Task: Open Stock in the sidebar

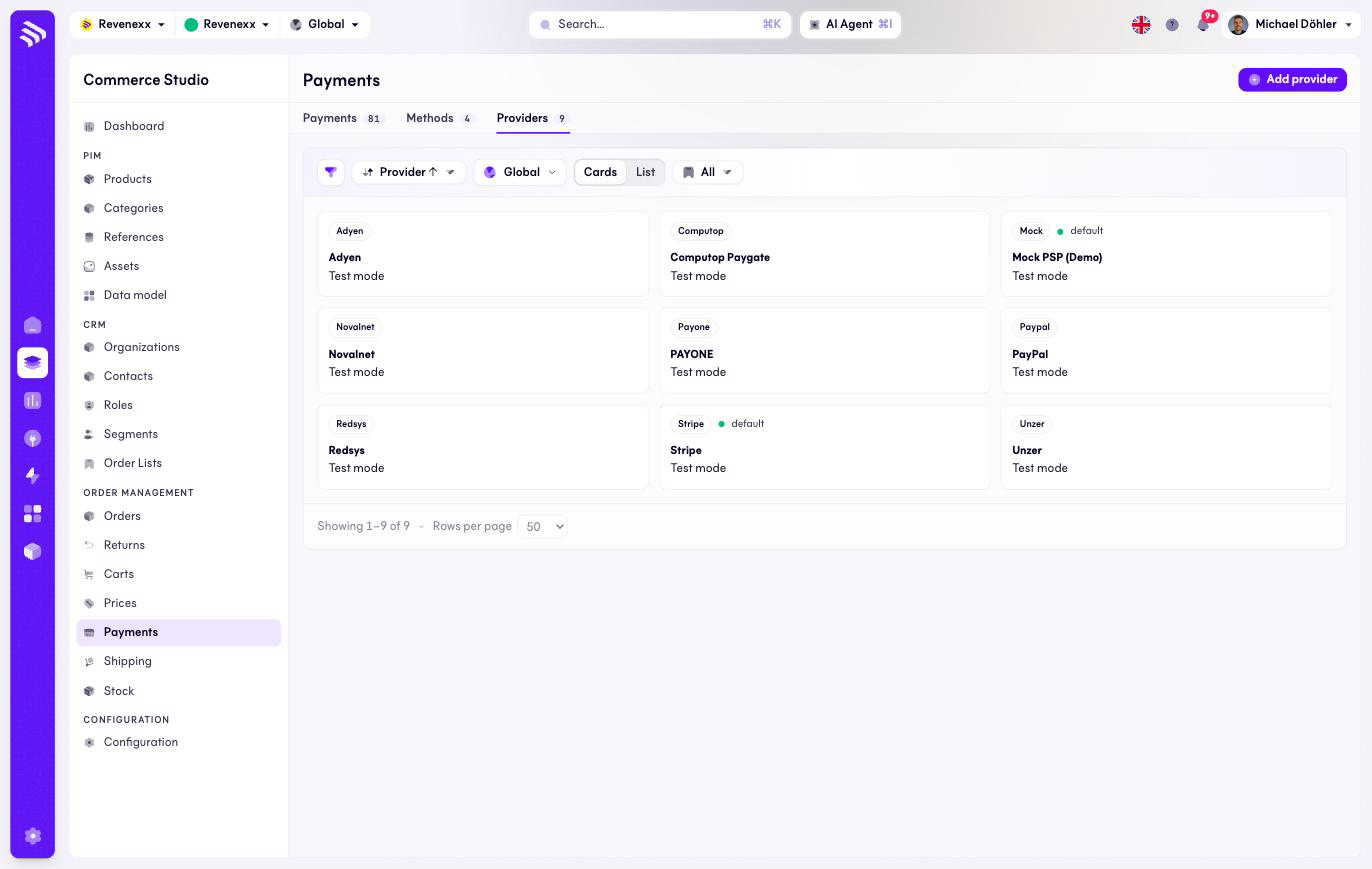Action: [179, 691]
